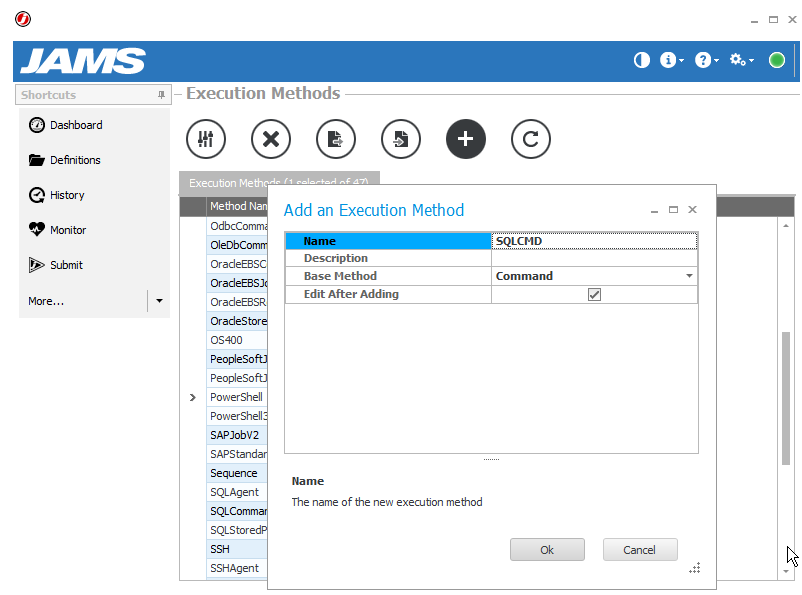Maximize the JAMS main window
Viewport: 802px width, 595px height.
(773, 19)
